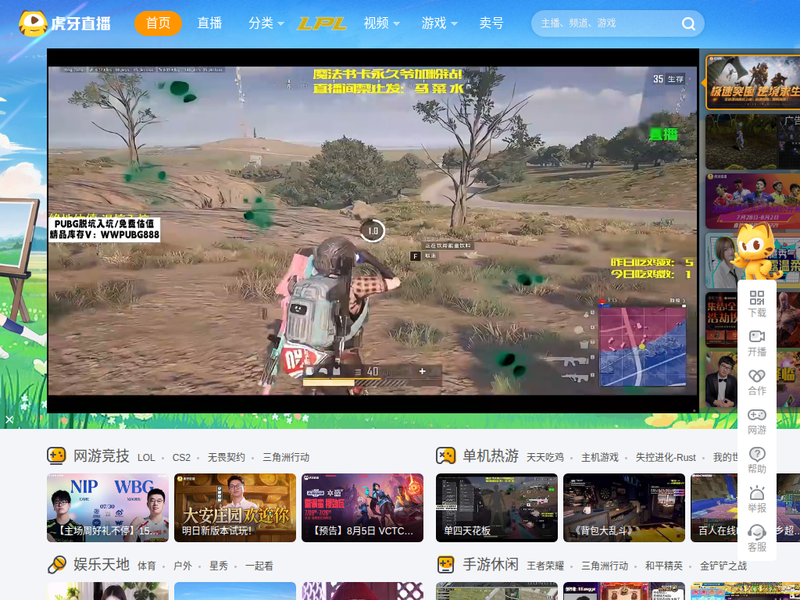The height and width of the screenshot is (600, 800).
Task: Contact 客服 customer service icon
Action: pos(757,539)
